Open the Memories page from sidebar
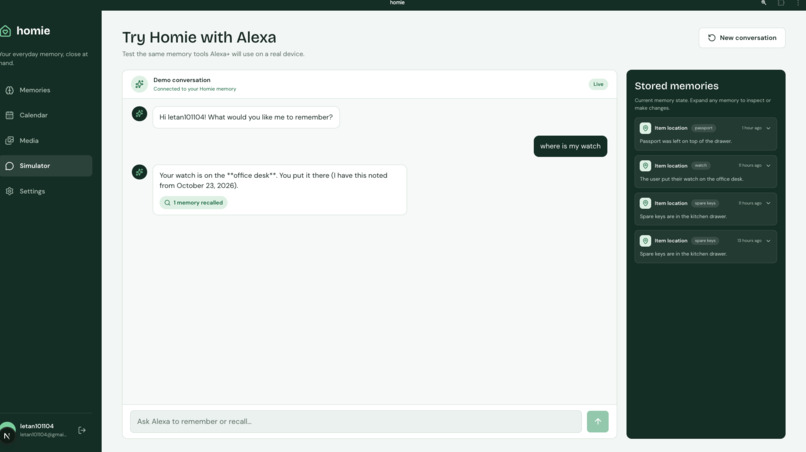The width and height of the screenshot is (806, 452). coord(46,90)
